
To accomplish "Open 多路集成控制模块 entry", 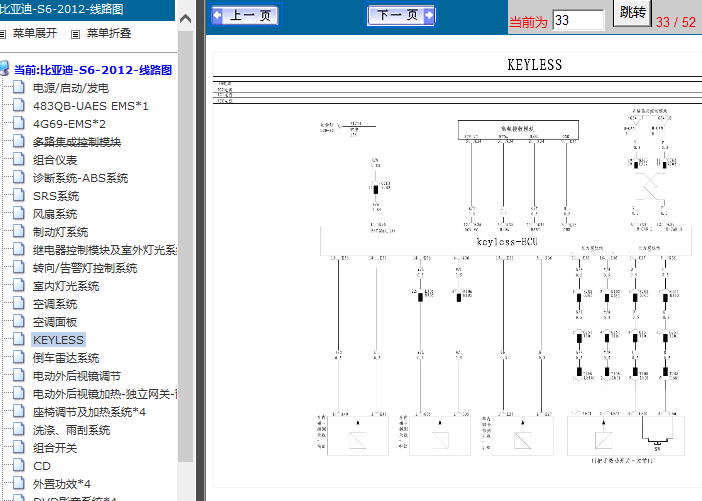I will click(x=77, y=142).
